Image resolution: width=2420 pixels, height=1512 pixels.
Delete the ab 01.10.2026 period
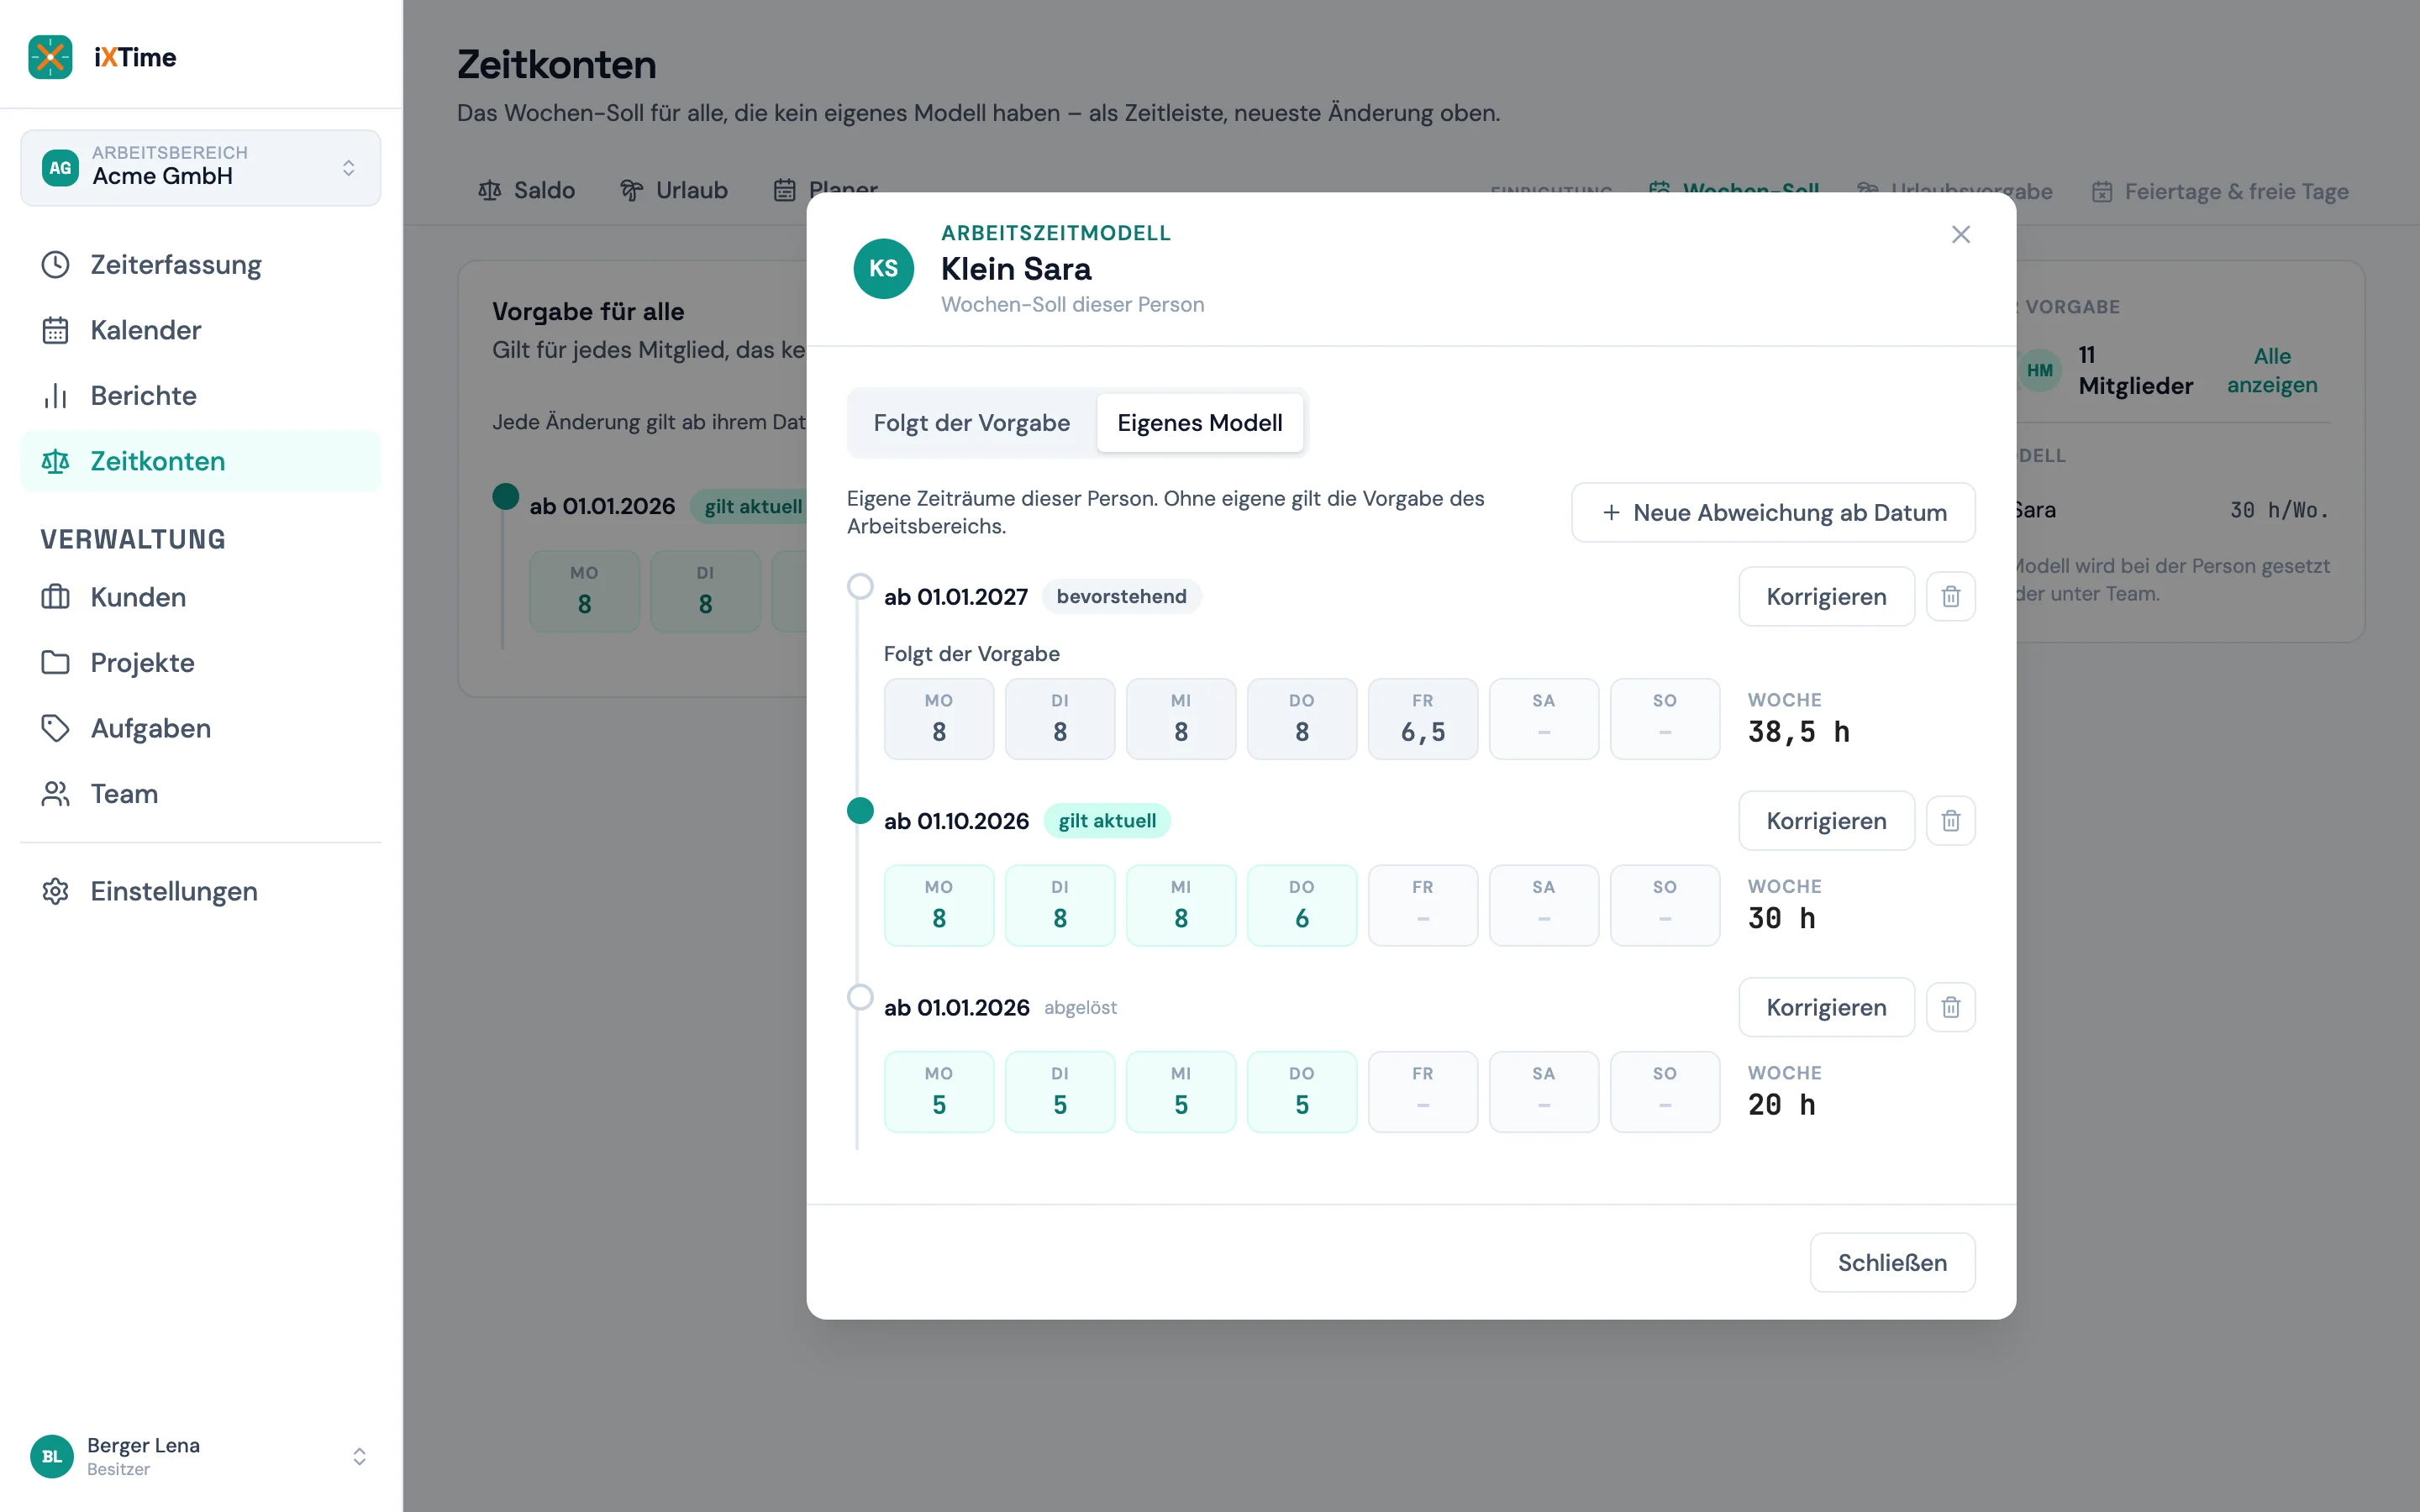(1950, 821)
